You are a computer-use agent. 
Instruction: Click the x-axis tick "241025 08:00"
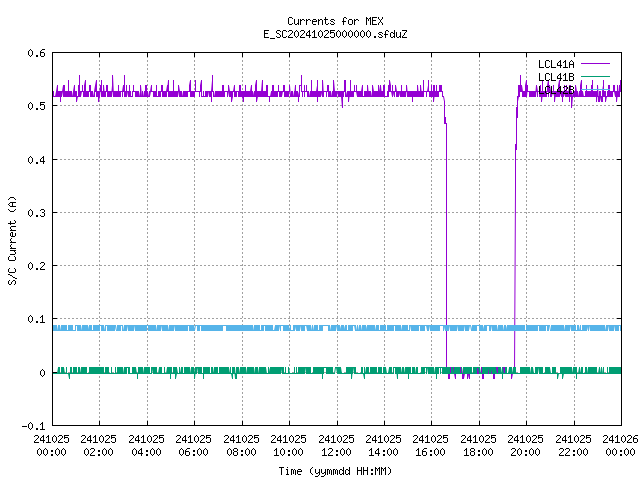pos(241,446)
